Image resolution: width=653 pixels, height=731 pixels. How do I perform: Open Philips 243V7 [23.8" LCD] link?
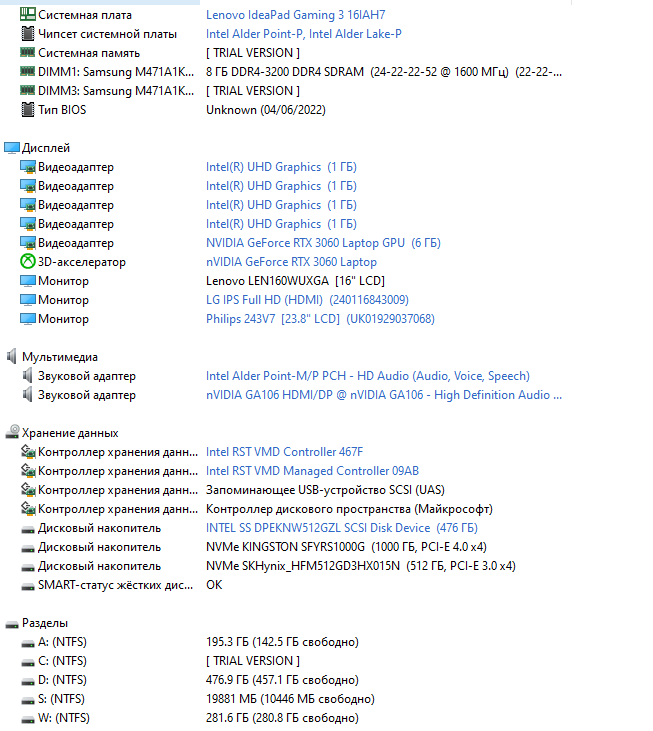click(x=320, y=319)
